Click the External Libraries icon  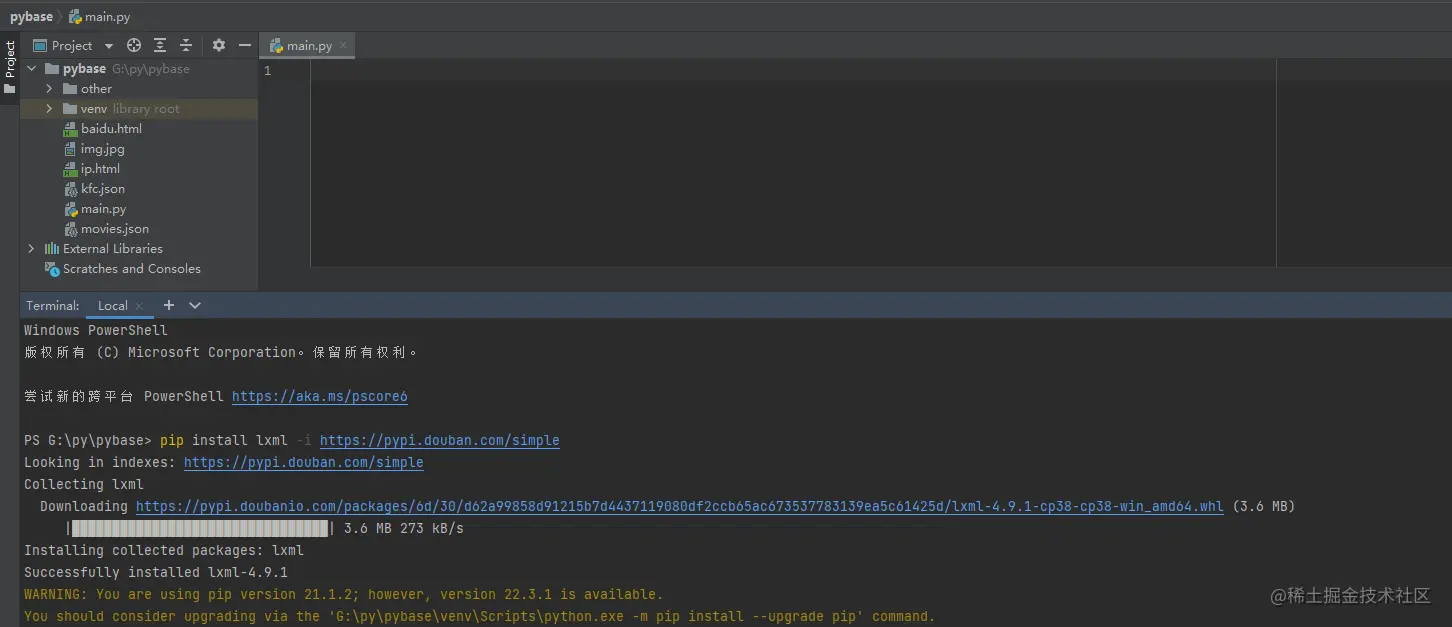[52, 249]
